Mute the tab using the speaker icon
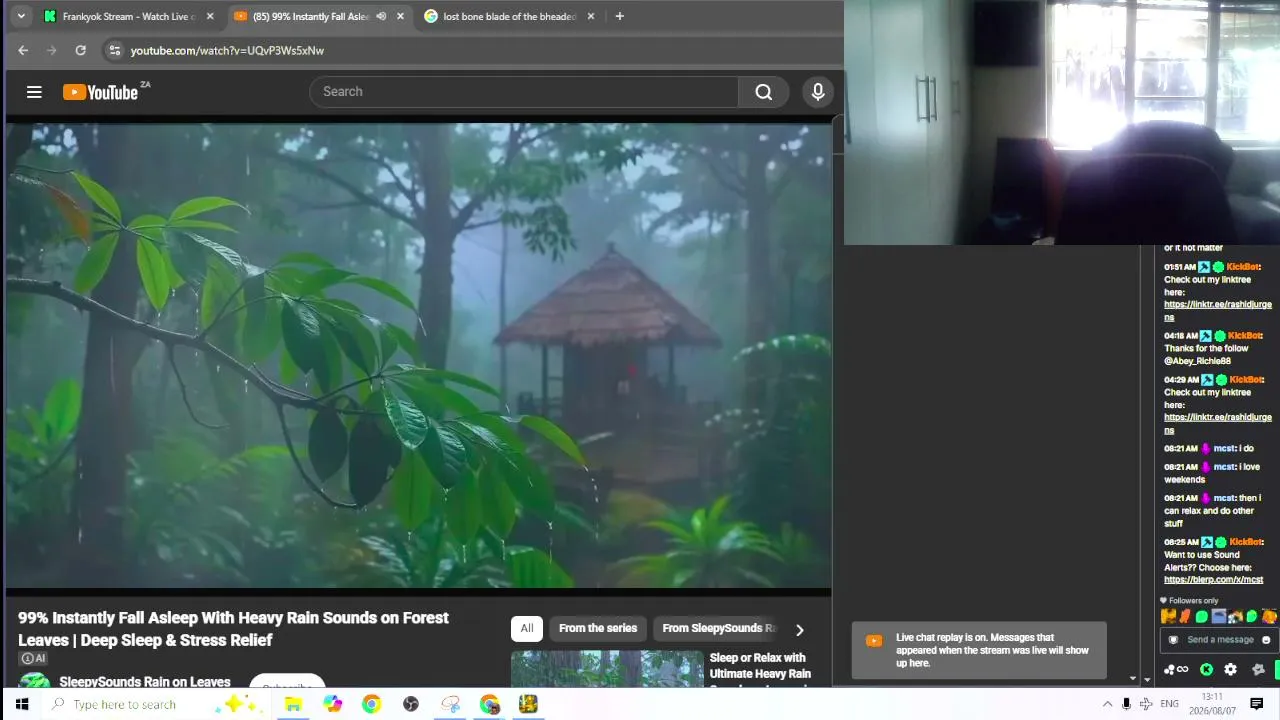1280x720 pixels. click(381, 16)
